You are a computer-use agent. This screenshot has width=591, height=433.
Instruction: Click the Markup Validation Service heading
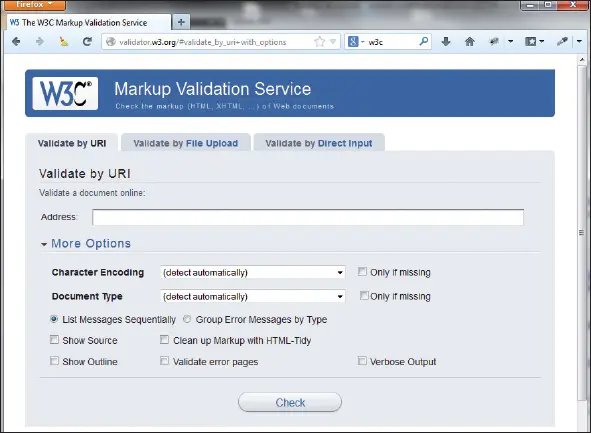pyautogui.click(x=213, y=89)
